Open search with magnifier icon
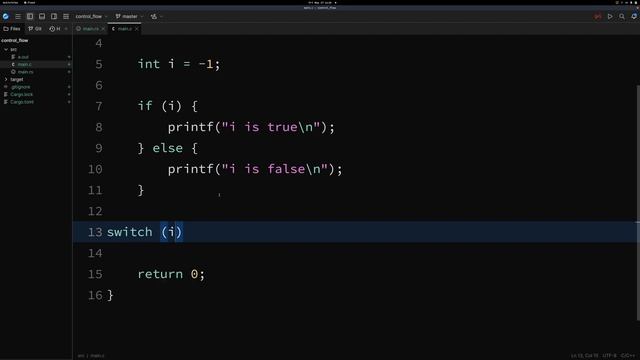 (622, 16)
